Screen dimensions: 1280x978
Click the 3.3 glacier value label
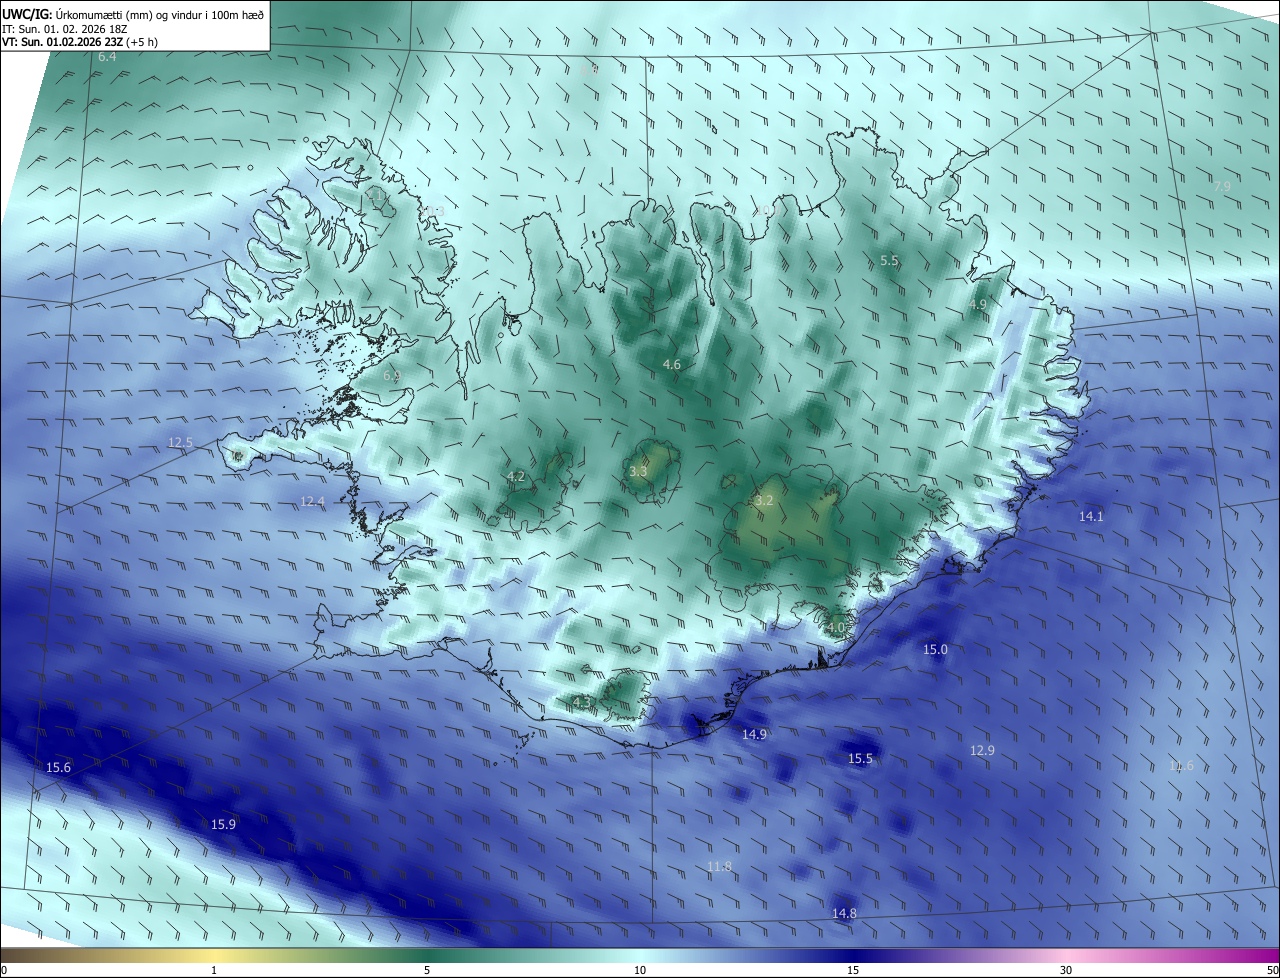pos(638,471)
